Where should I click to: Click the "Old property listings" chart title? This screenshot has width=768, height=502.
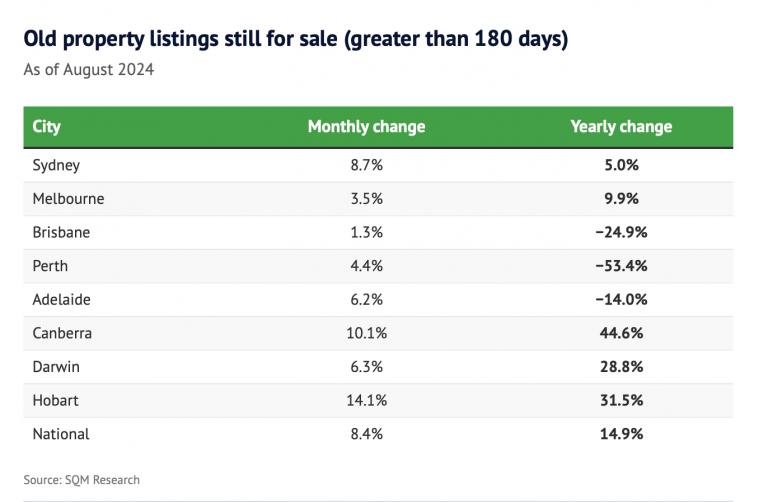tap(296, 41)
